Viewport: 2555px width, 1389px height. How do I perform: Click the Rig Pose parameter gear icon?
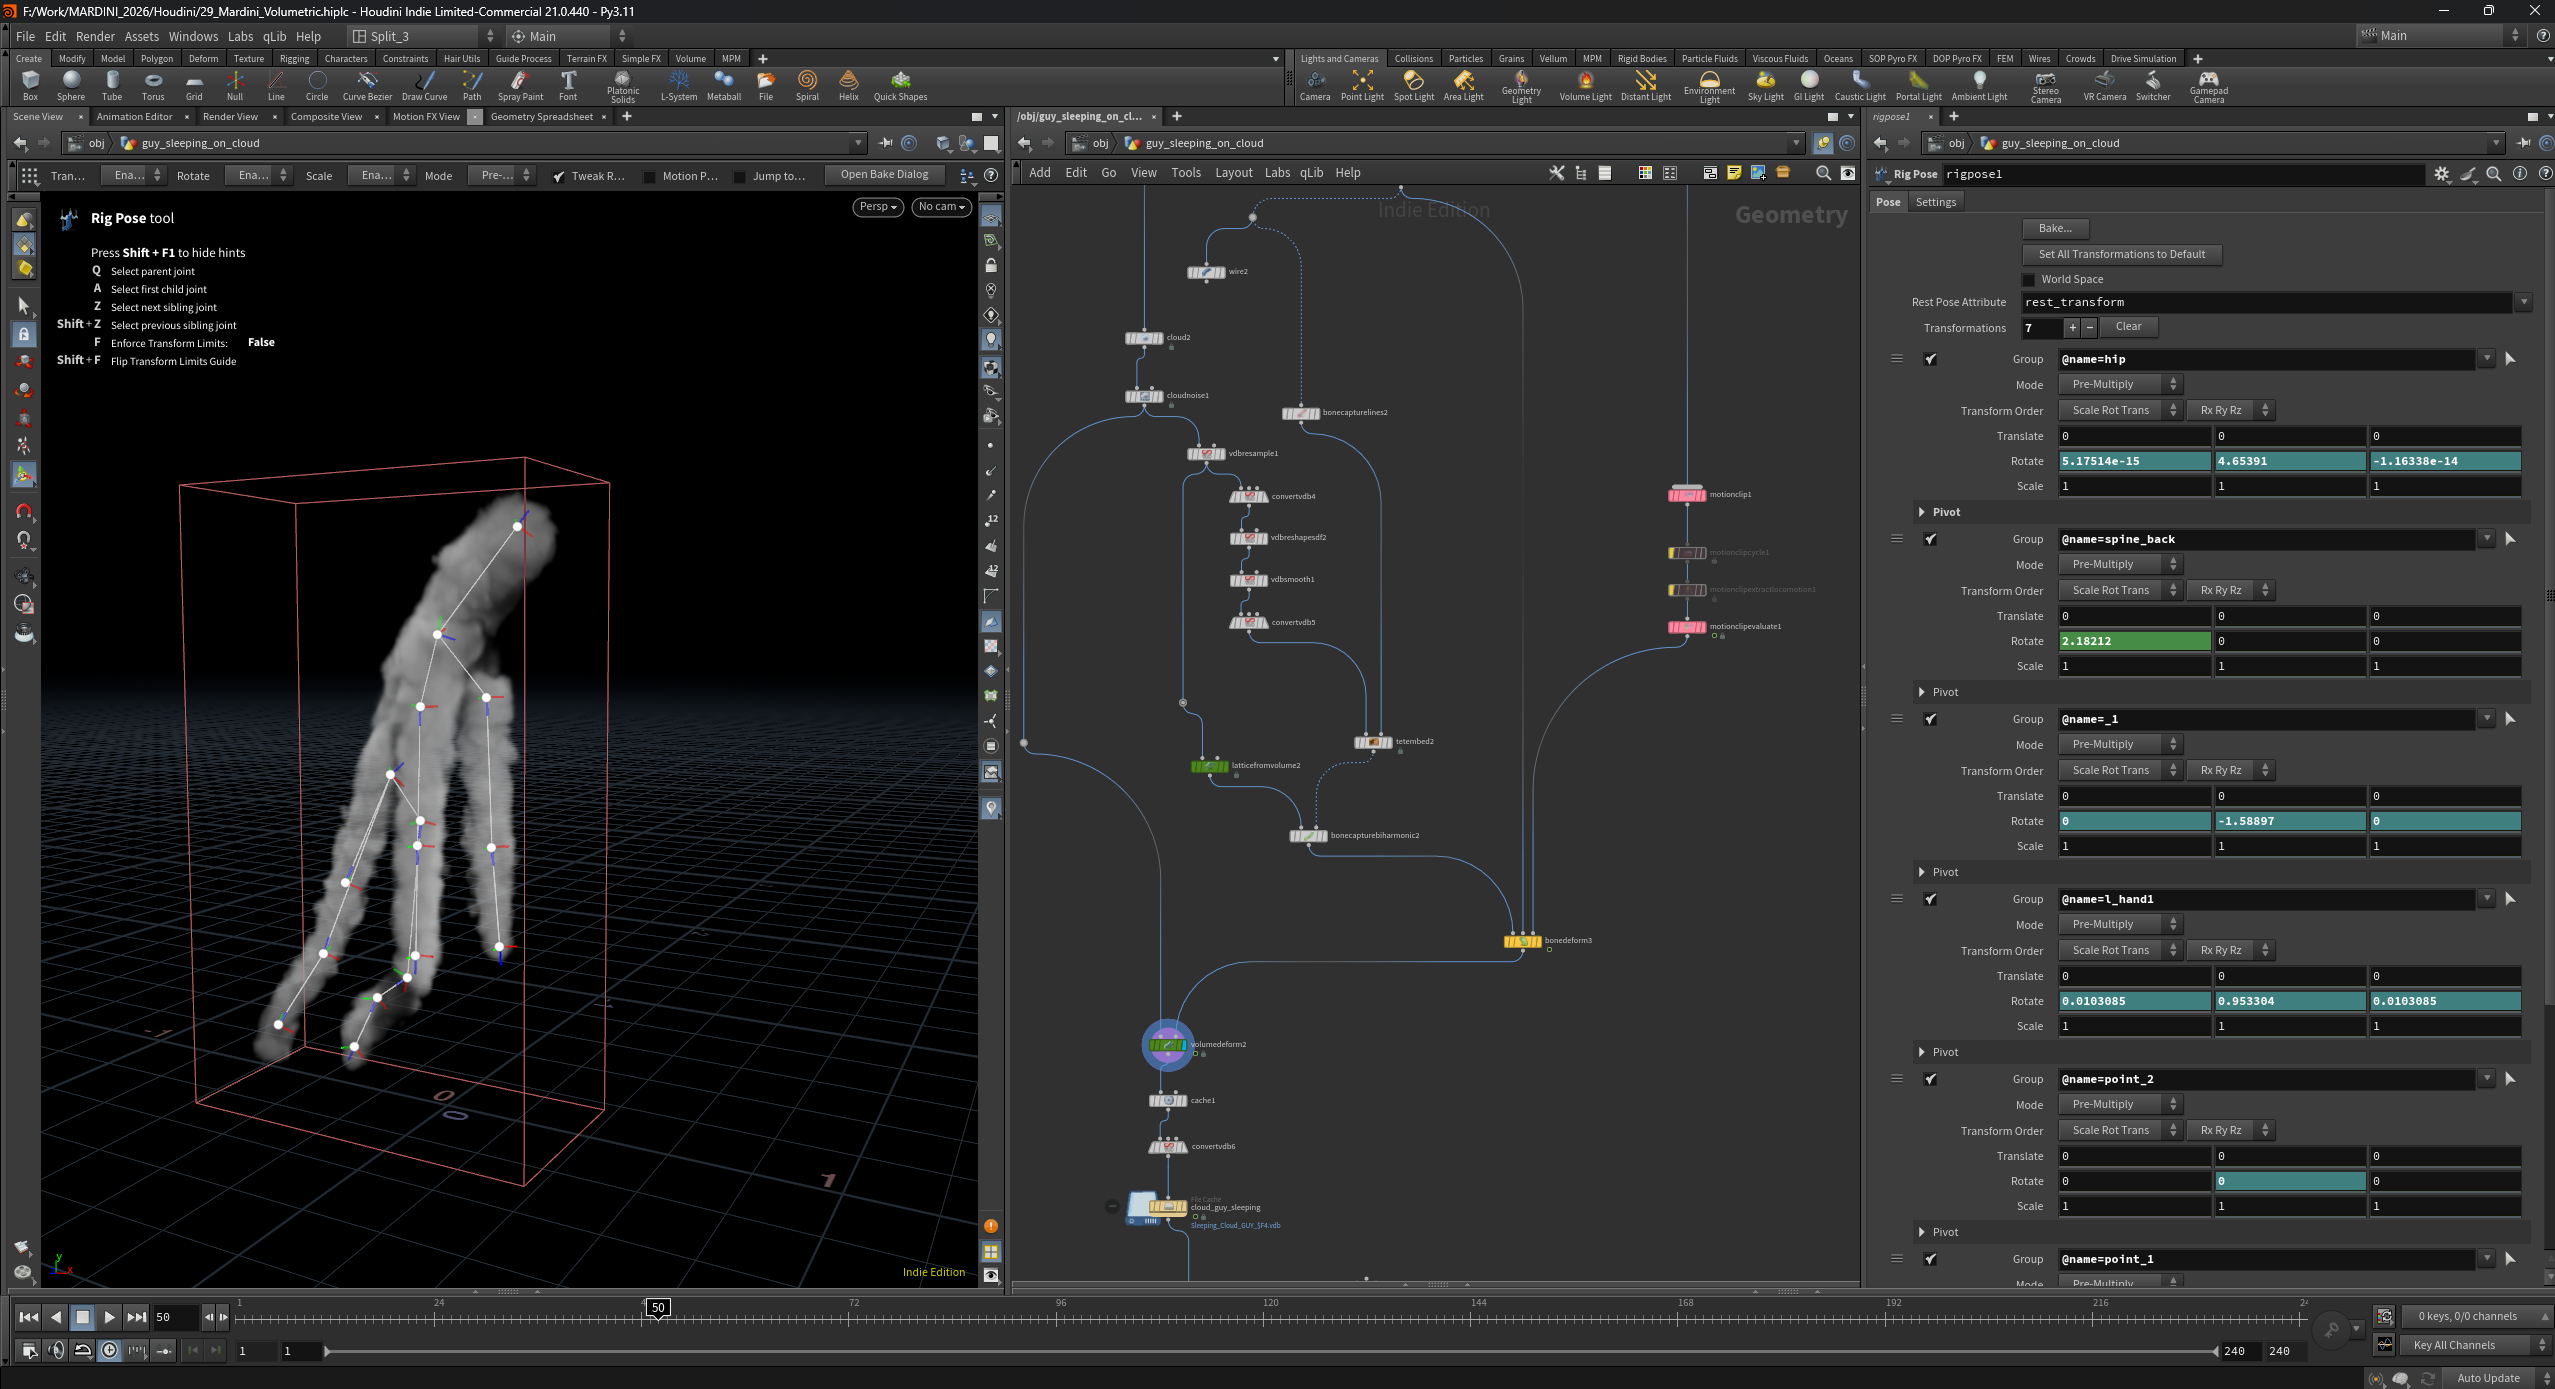[x=2442, y=174]
